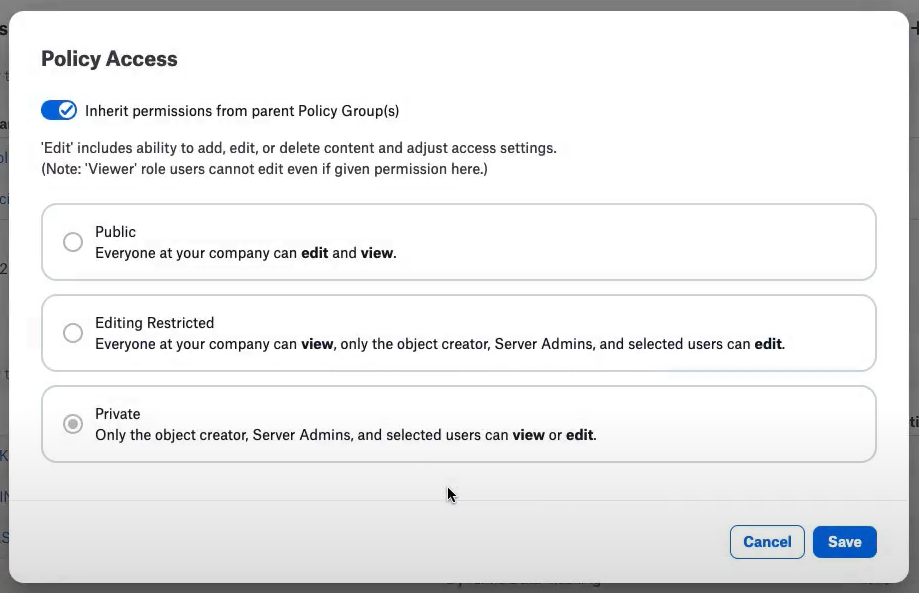Click 'Everyone at your company can edit and view' description
Image resolution: width=919 pixels, height=593 pixels.
pos(246,253)
